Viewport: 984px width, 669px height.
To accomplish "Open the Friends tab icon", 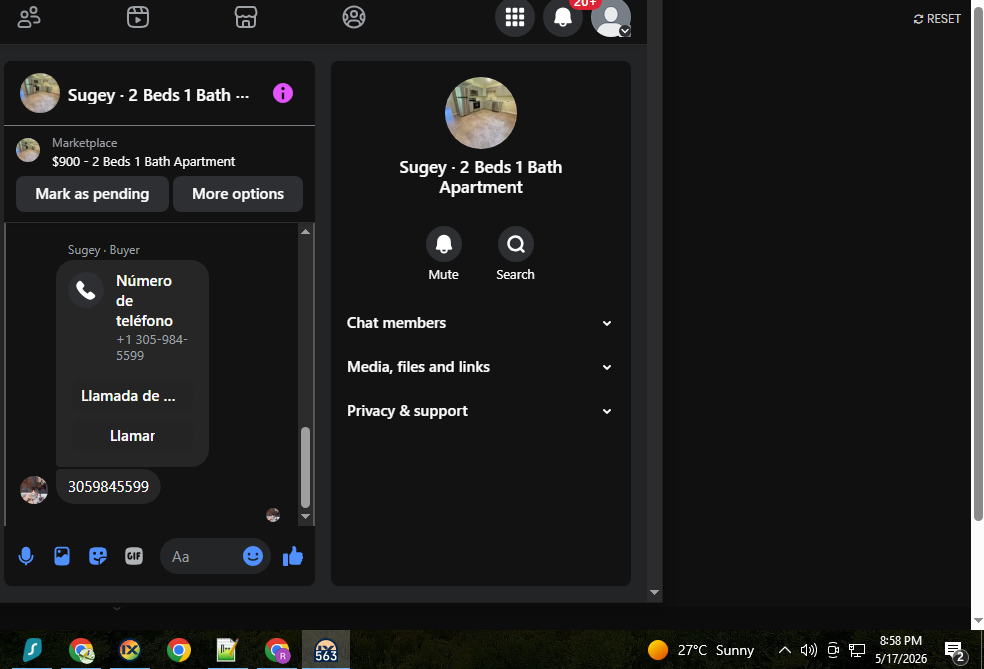I will point(29,17).
